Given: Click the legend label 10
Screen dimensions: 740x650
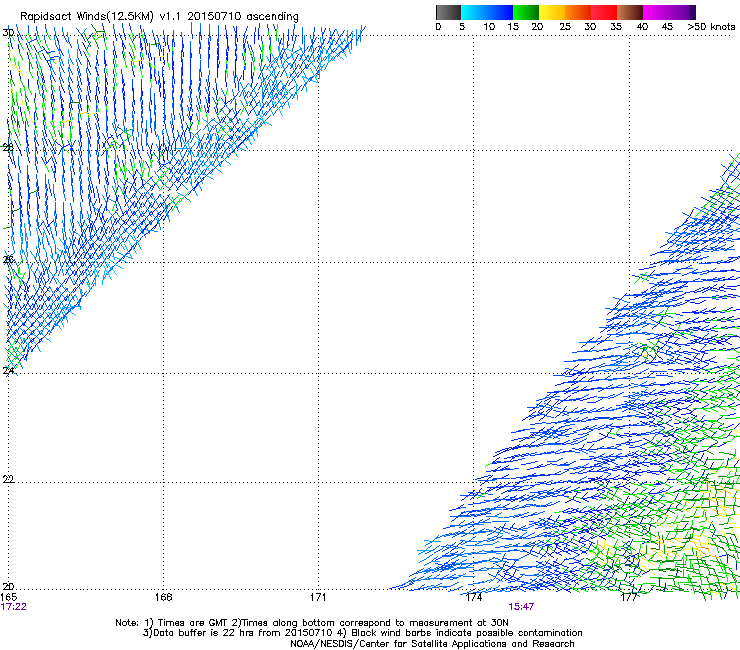Looking at the screenshot, I should point(489,27).
